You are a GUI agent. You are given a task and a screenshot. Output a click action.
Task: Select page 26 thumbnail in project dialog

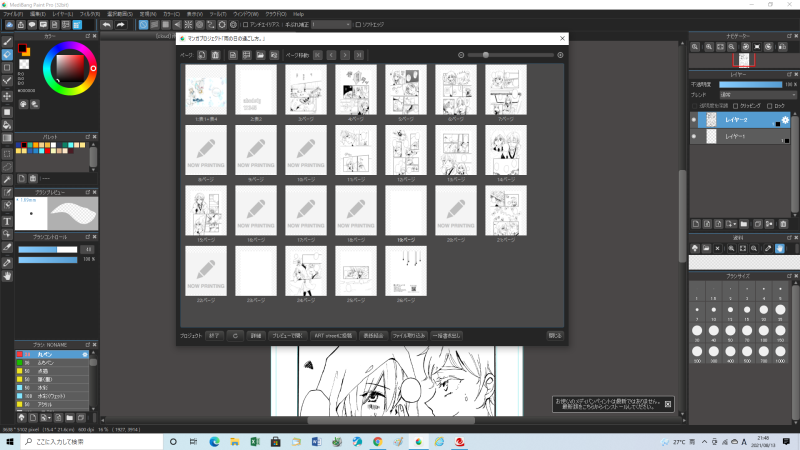point(406,271)
